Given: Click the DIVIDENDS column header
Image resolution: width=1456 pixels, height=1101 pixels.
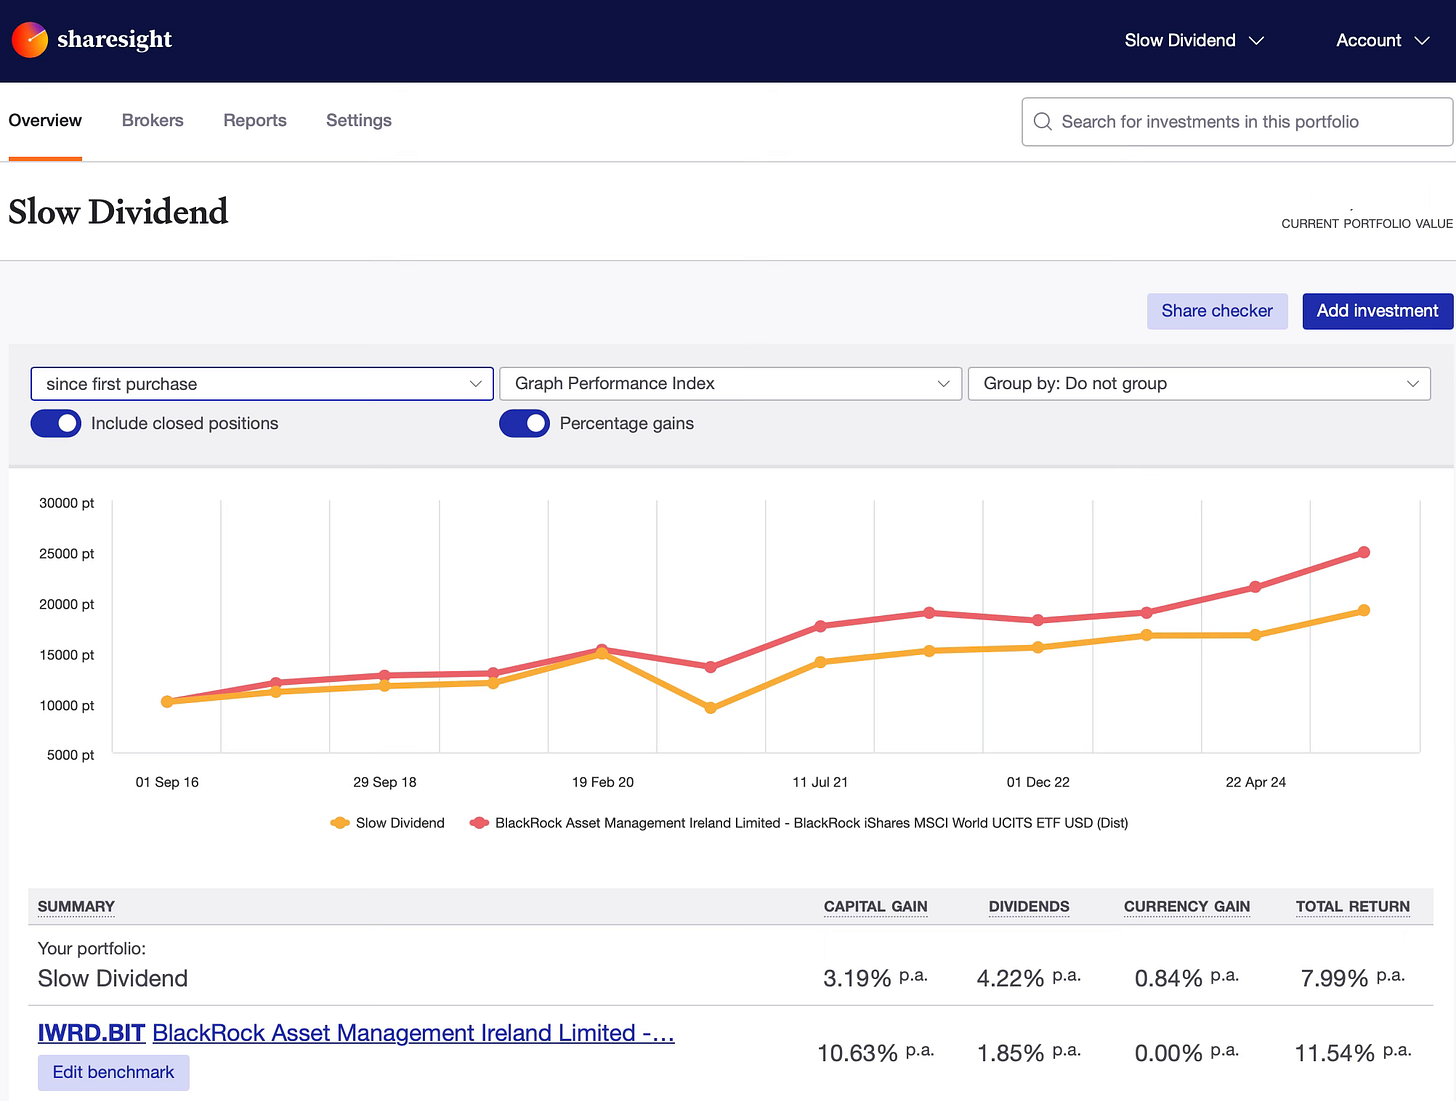Looking at the screenshot, I should [x=1029, y=907].
